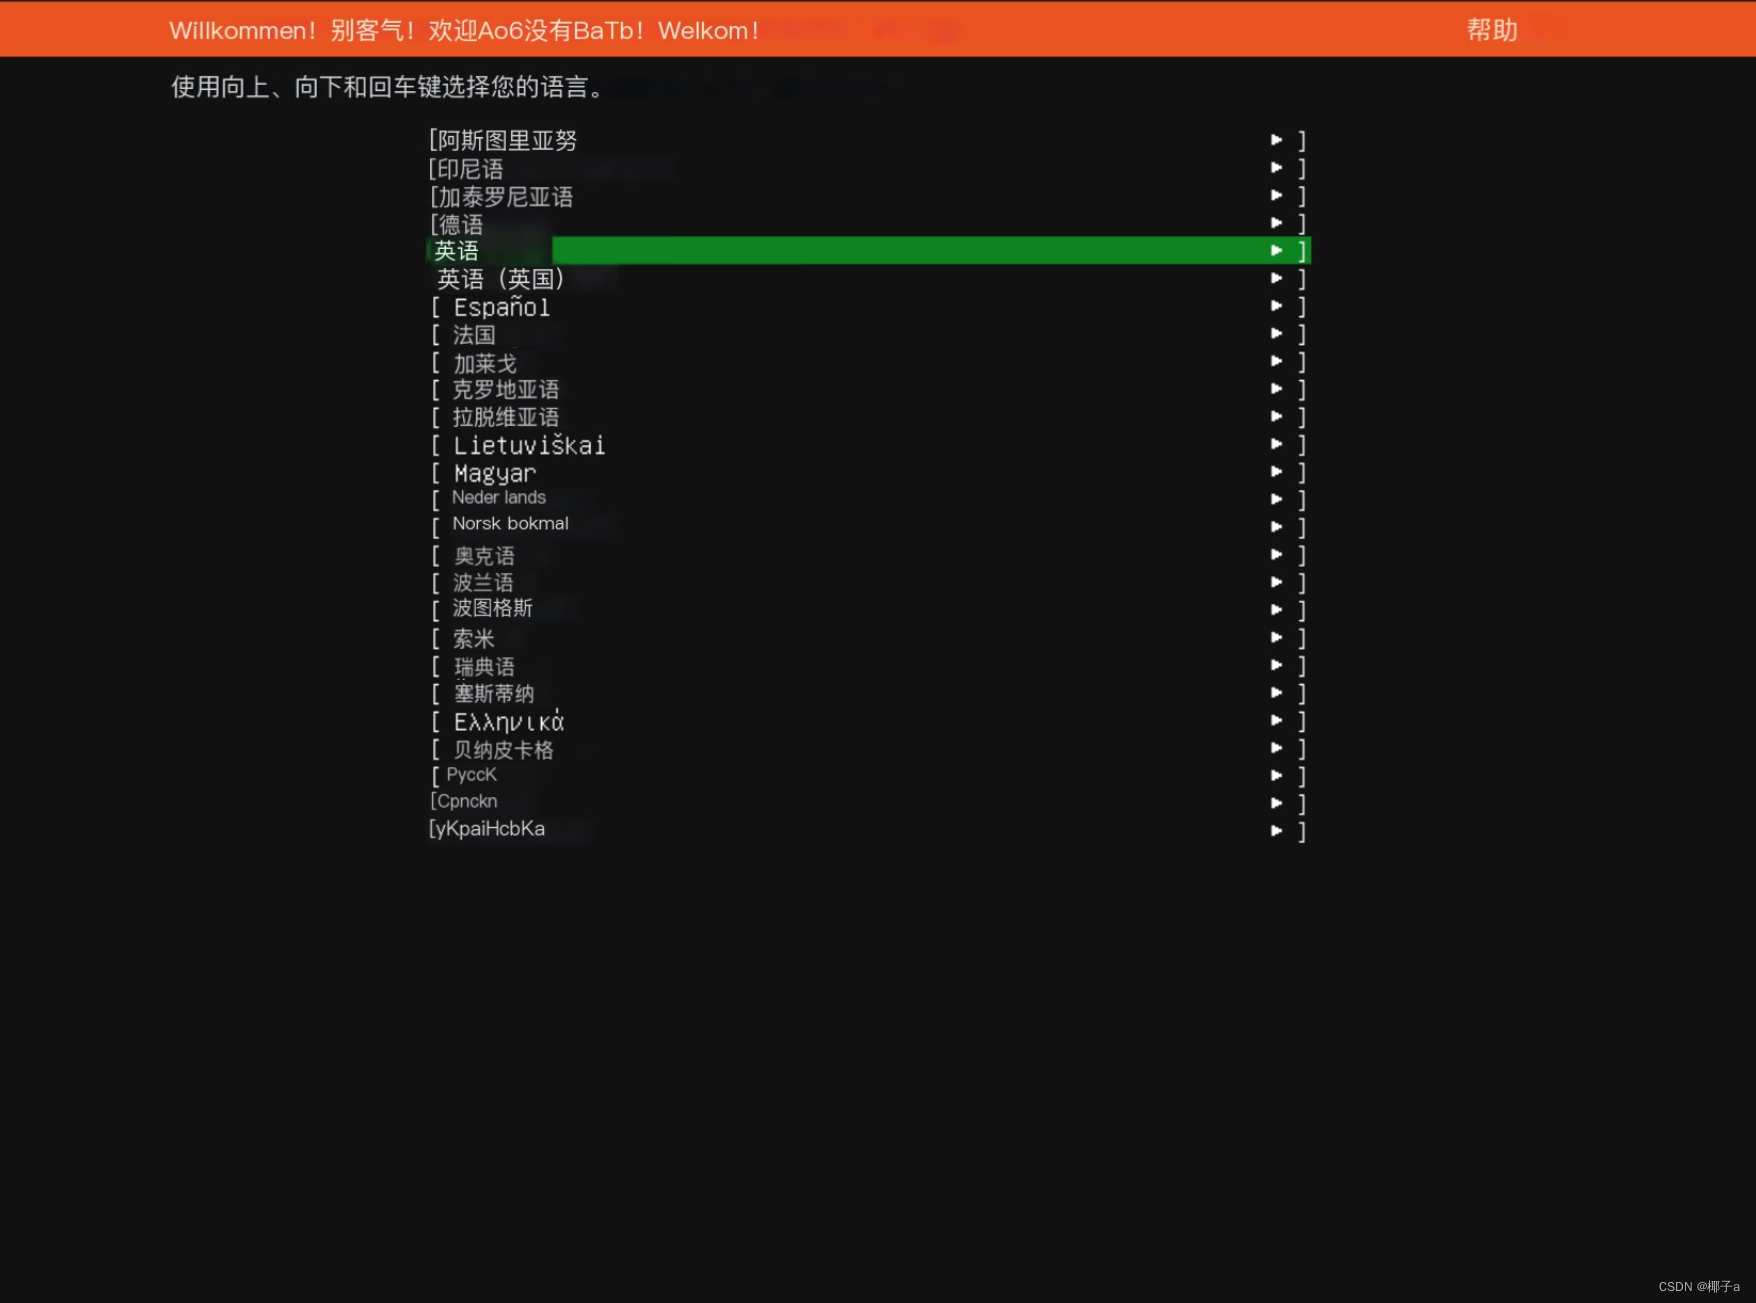Choose 拉脱维亚语 language
The height and width of the screenshot is (1303, 1756).
click(867, 417)
